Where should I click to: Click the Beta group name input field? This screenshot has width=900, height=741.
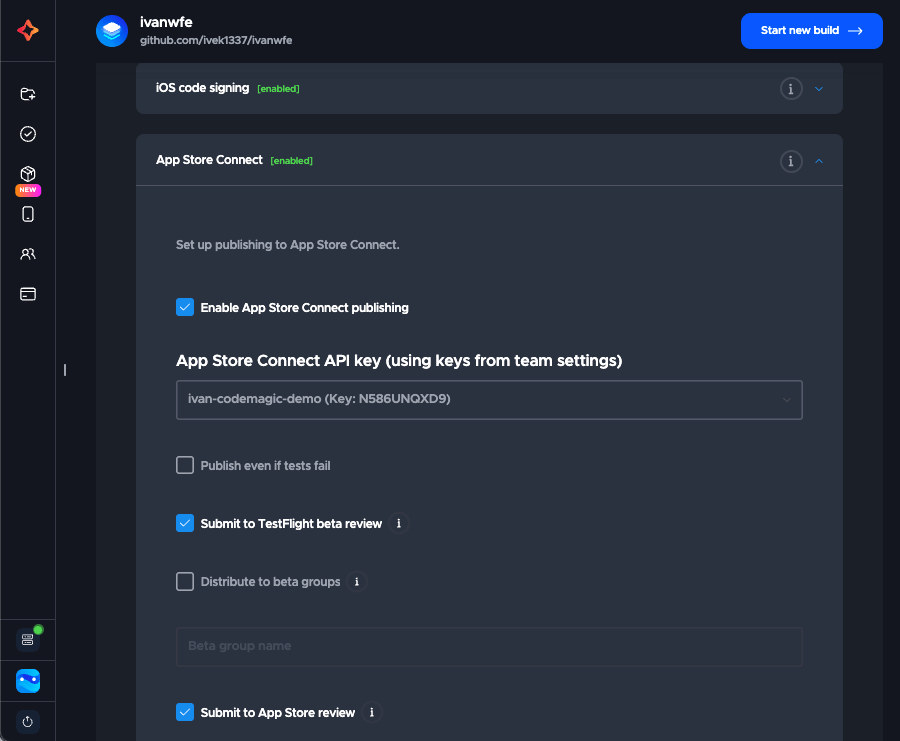pos(489,646)
